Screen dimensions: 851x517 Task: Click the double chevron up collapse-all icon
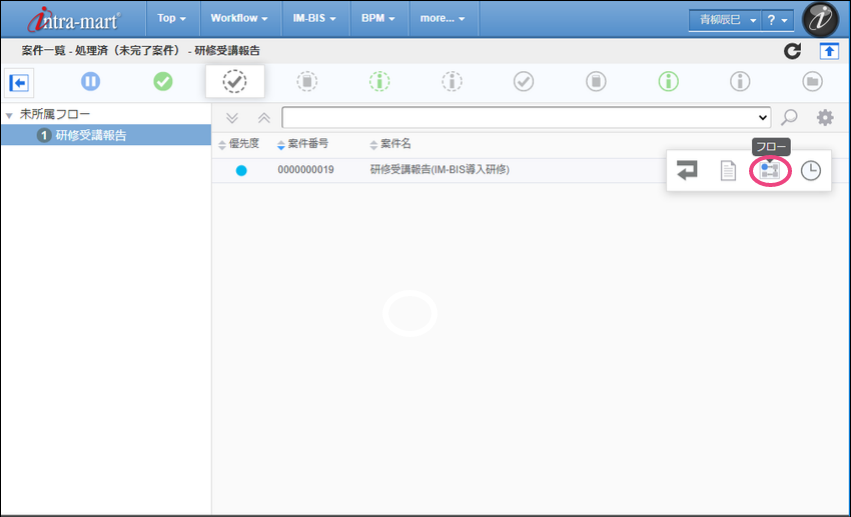pyautogui.click(x=264, y=118)
